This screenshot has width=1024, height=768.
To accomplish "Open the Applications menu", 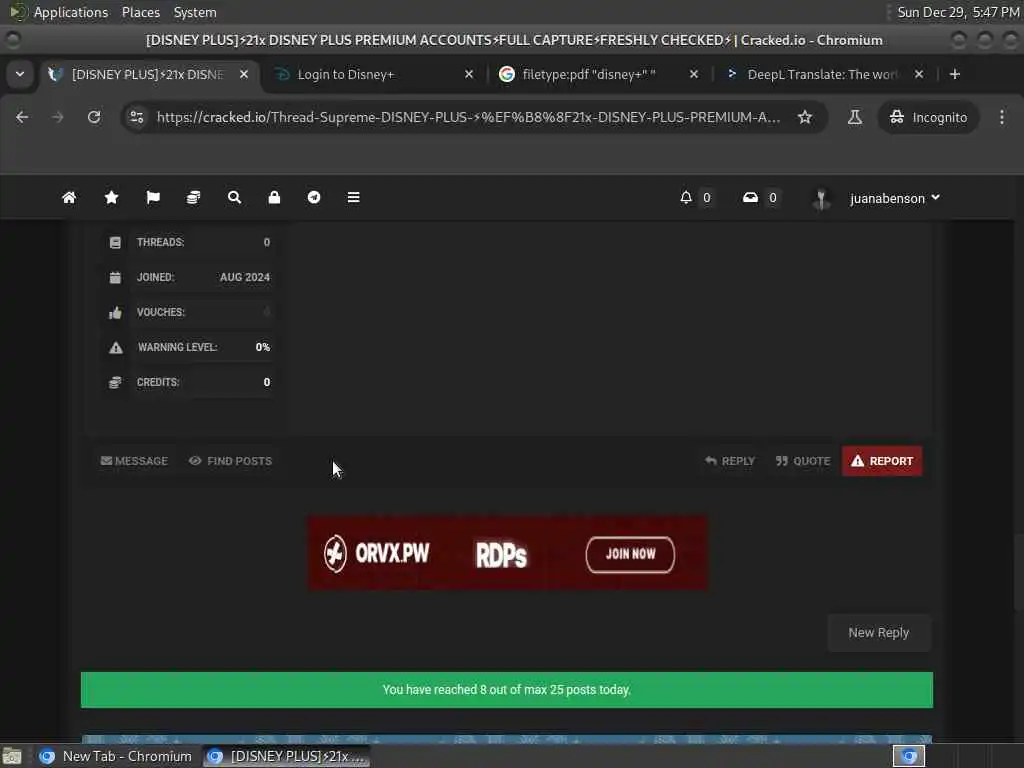I will [x=71, y=12].
